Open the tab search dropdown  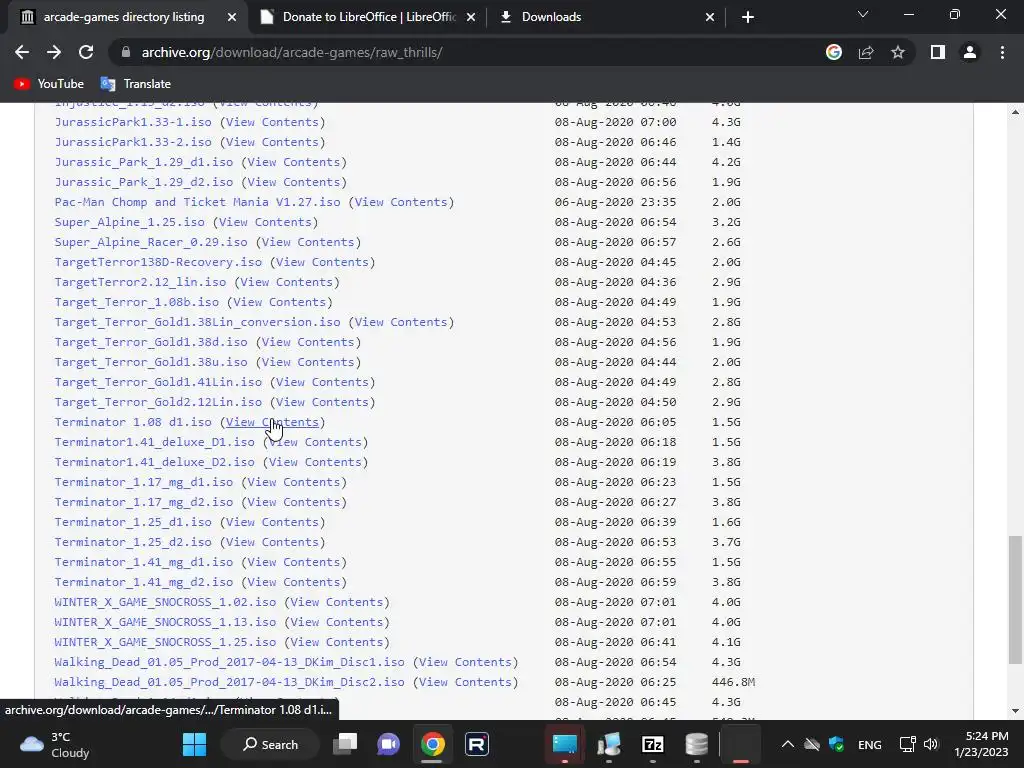(863, 14)
